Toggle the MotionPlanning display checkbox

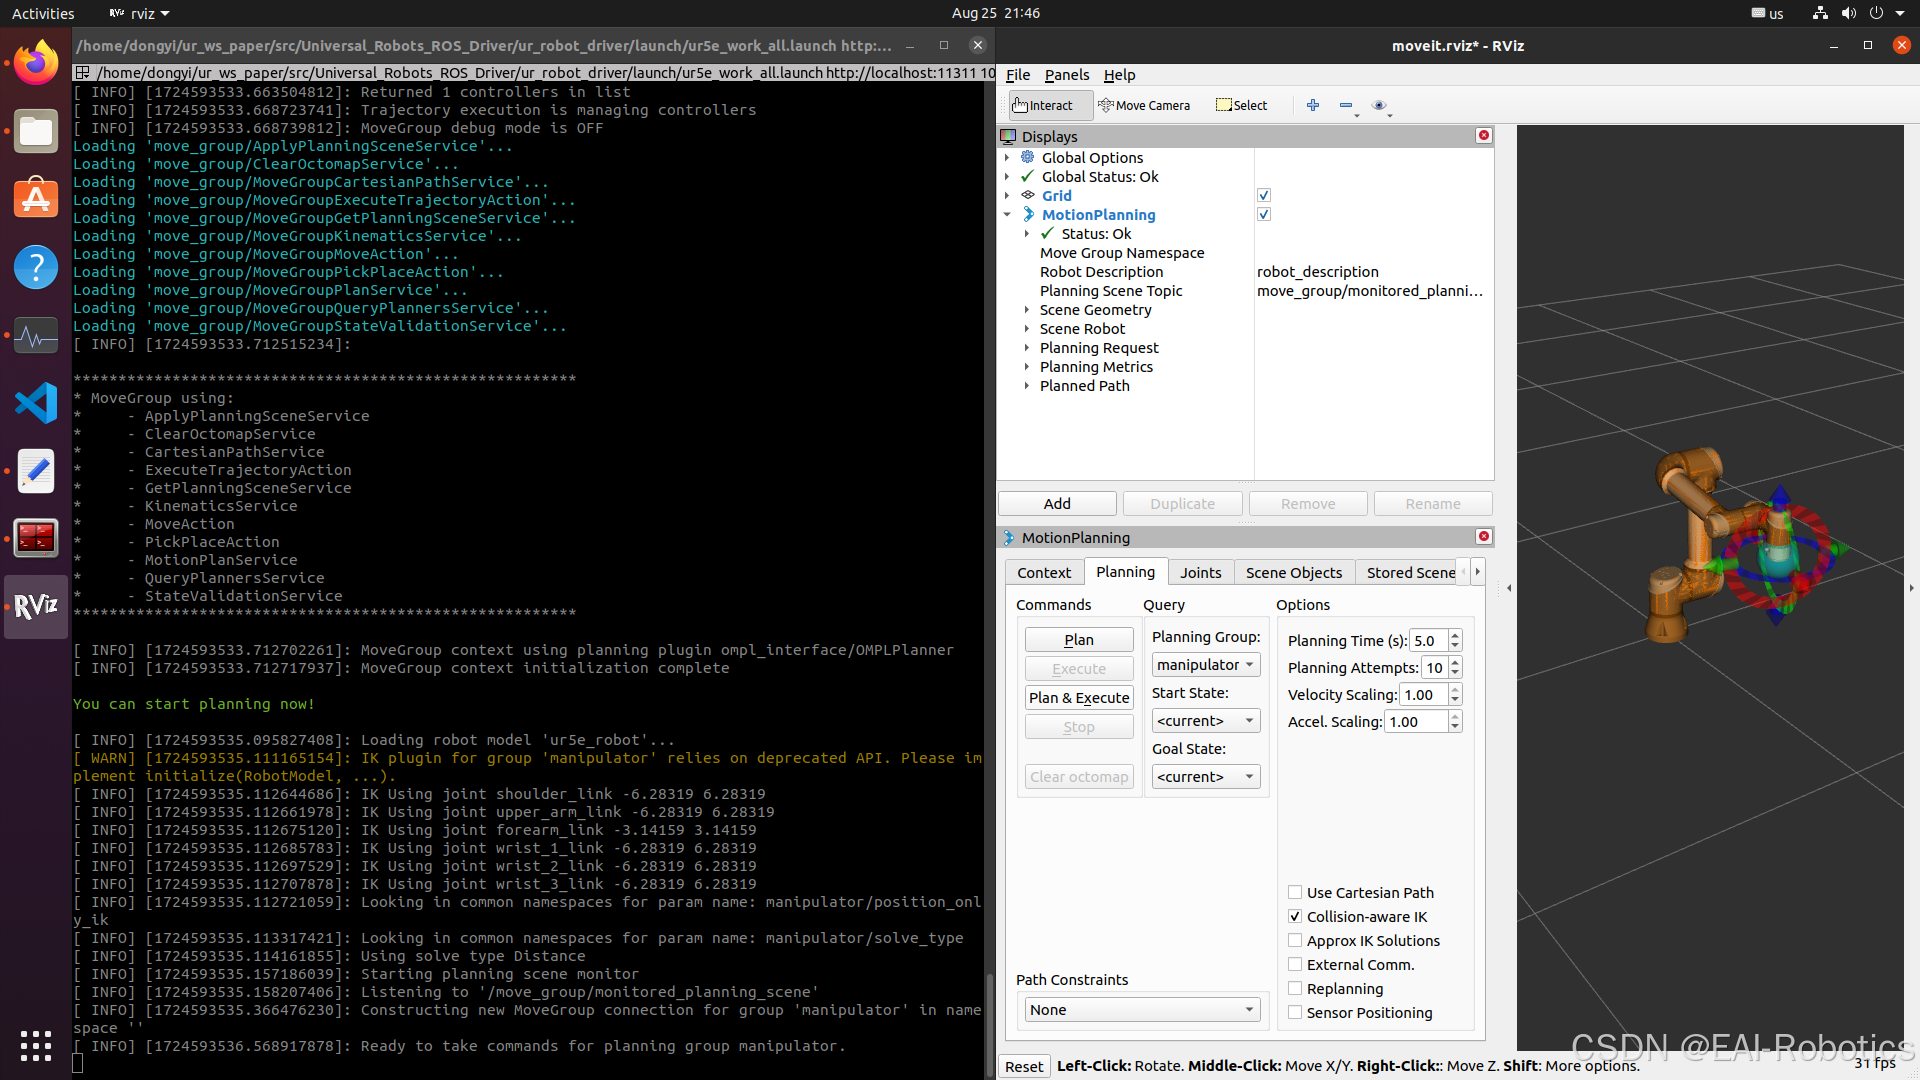(x=1263, y=214)
